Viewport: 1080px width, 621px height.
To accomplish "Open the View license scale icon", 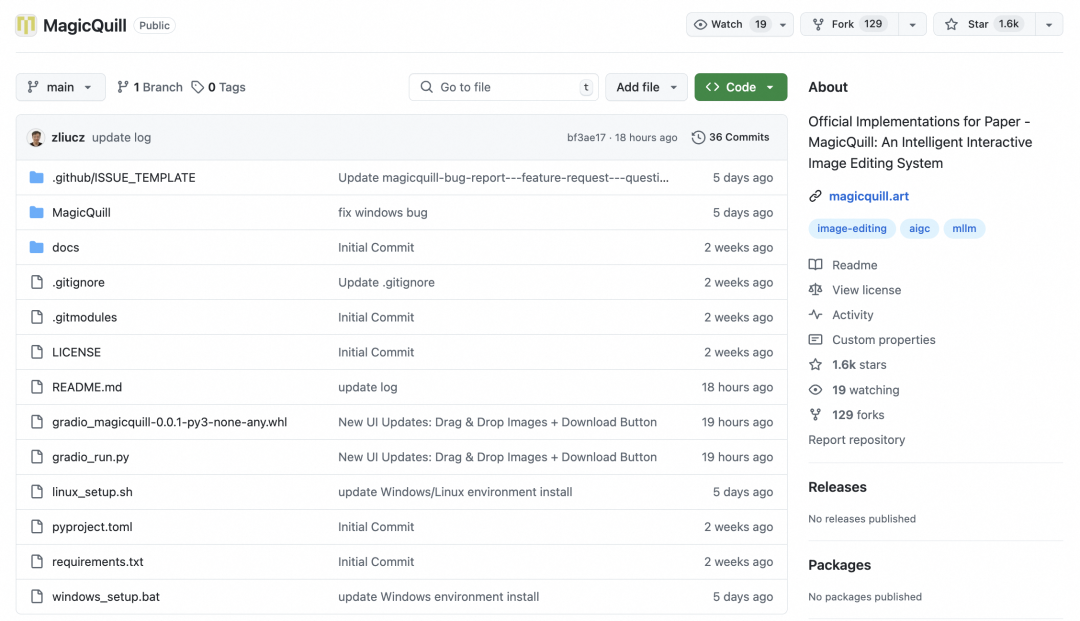I will tap(816, 290).
